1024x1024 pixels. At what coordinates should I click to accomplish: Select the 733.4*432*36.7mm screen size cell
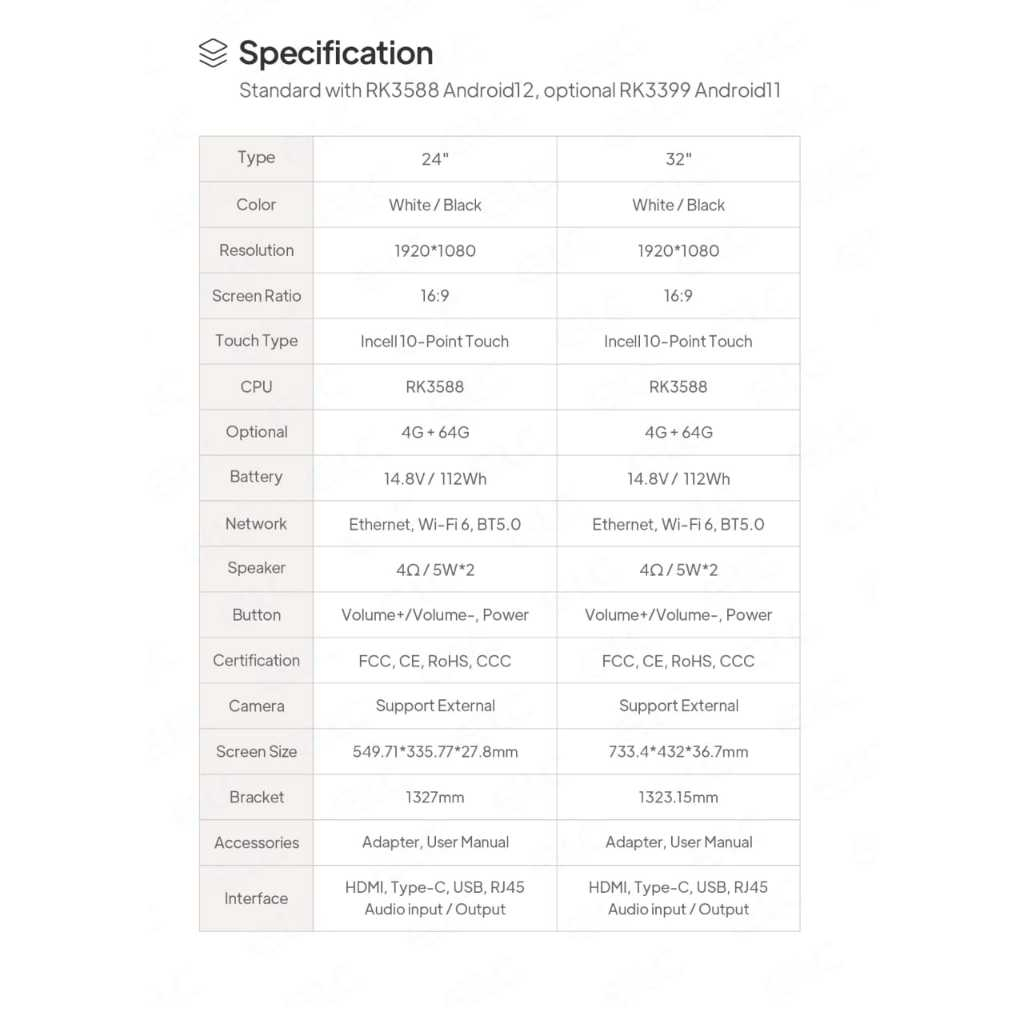point(678,752)
